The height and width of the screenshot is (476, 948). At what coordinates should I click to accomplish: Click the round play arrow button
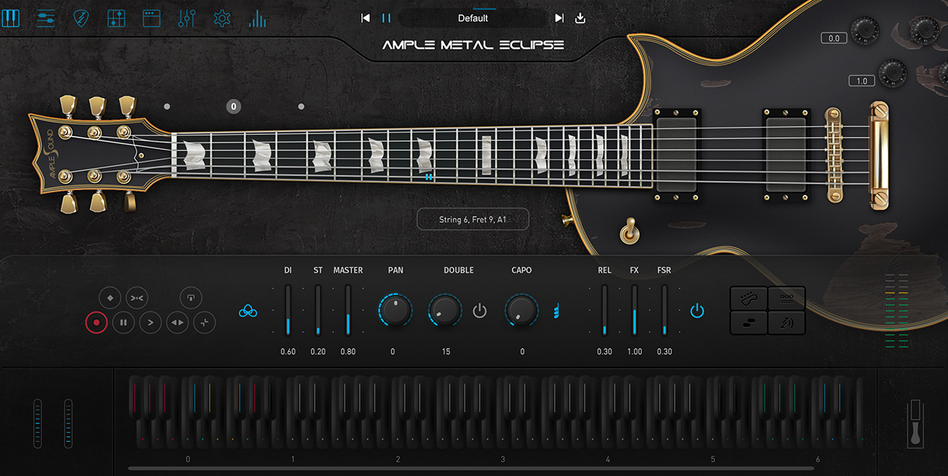tap(151, 322)
